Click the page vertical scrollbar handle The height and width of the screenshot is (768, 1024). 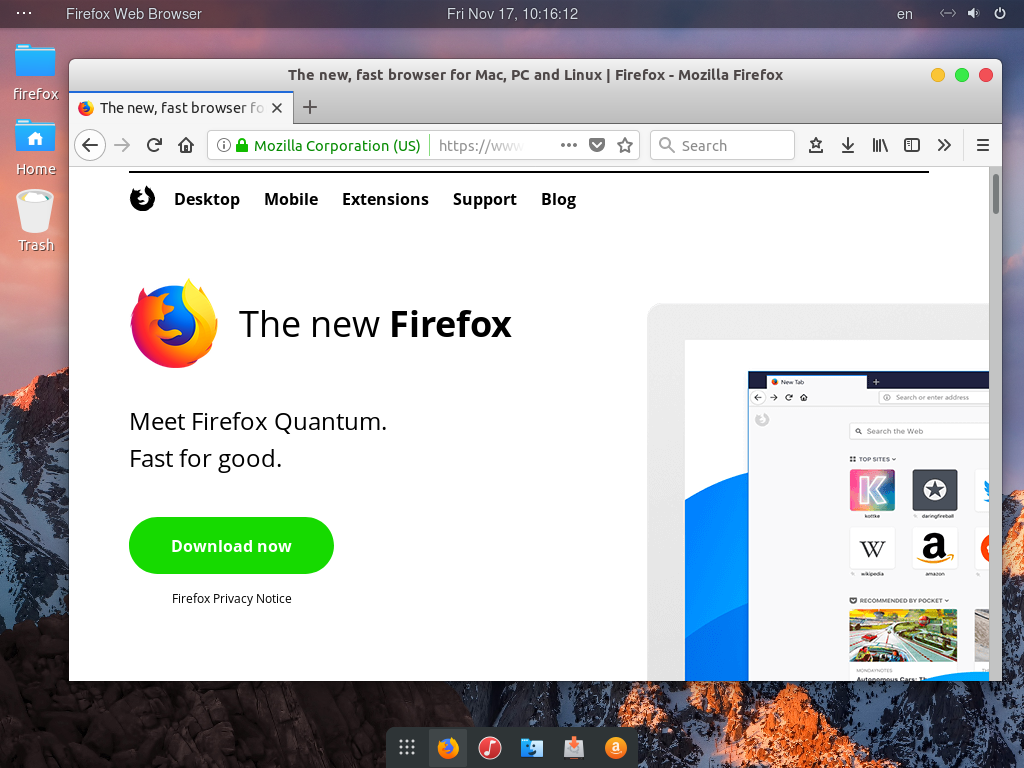click(x=995, y=193)
